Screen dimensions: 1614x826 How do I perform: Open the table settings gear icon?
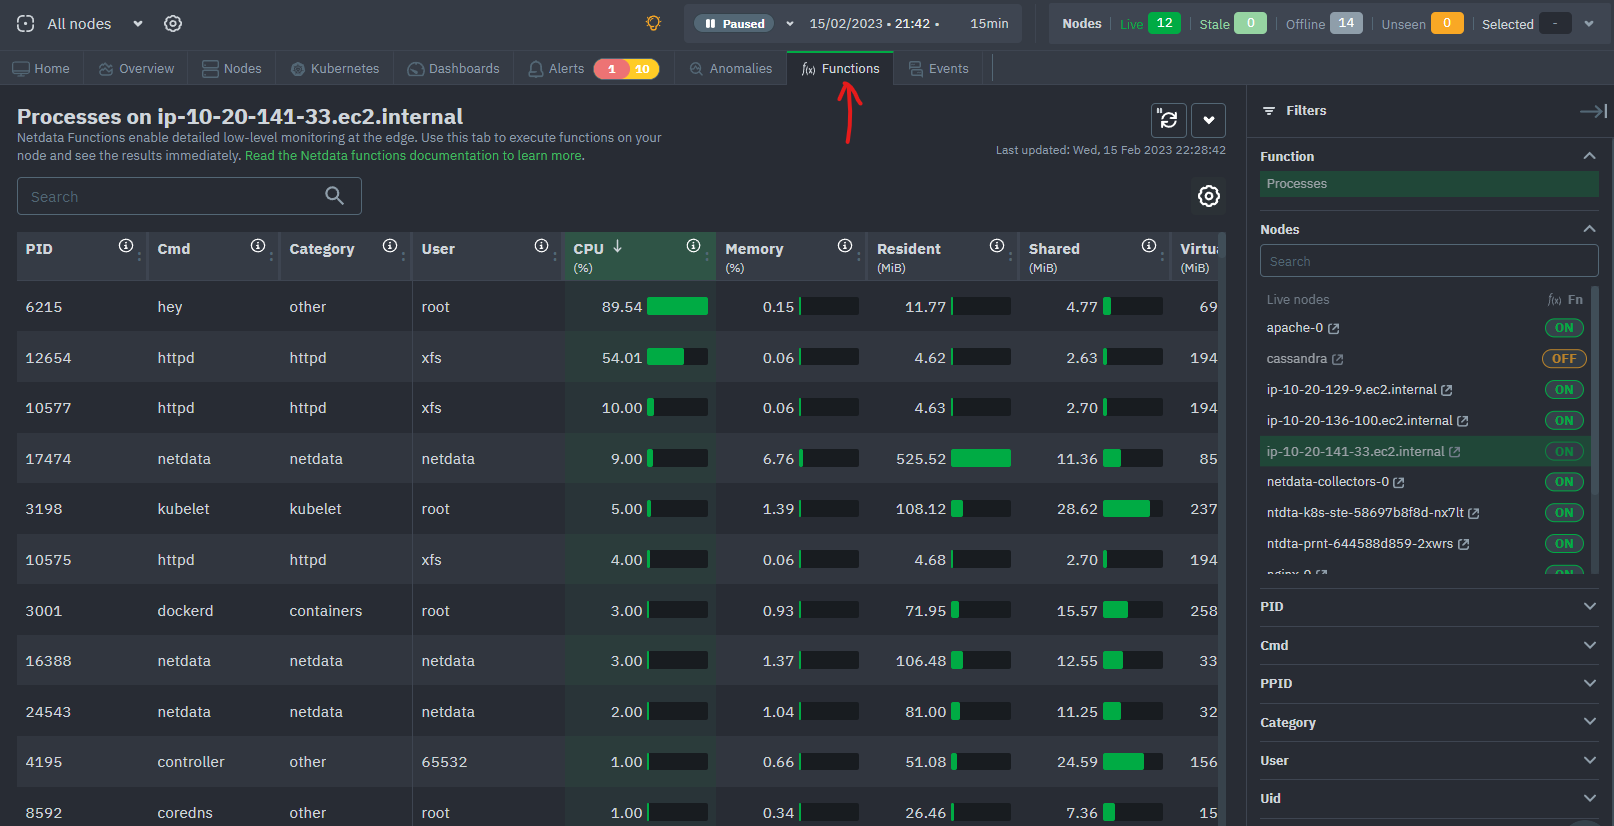(x=1208, y=196)
